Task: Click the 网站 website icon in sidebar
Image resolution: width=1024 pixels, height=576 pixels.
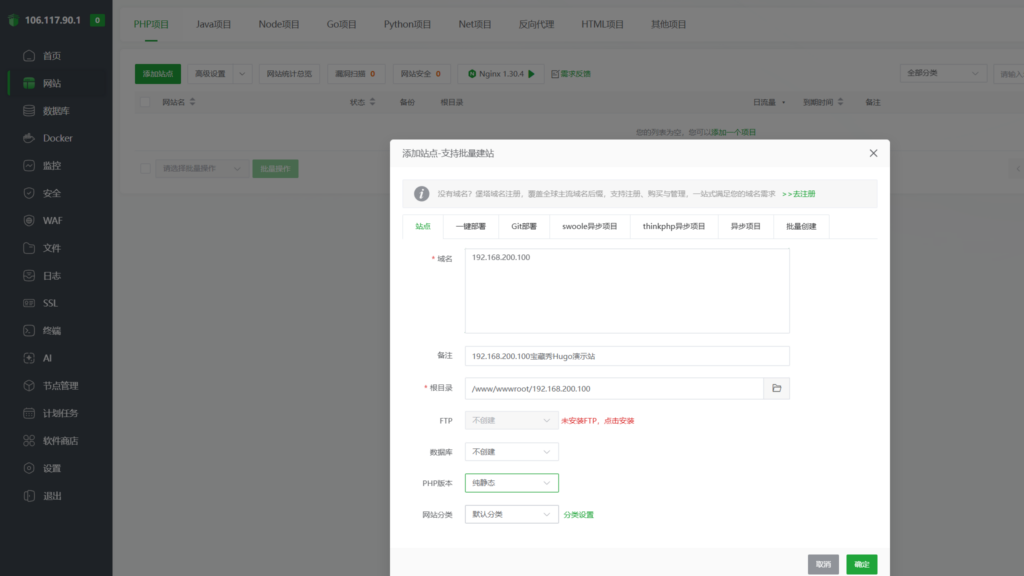Action: click(29, 84)
